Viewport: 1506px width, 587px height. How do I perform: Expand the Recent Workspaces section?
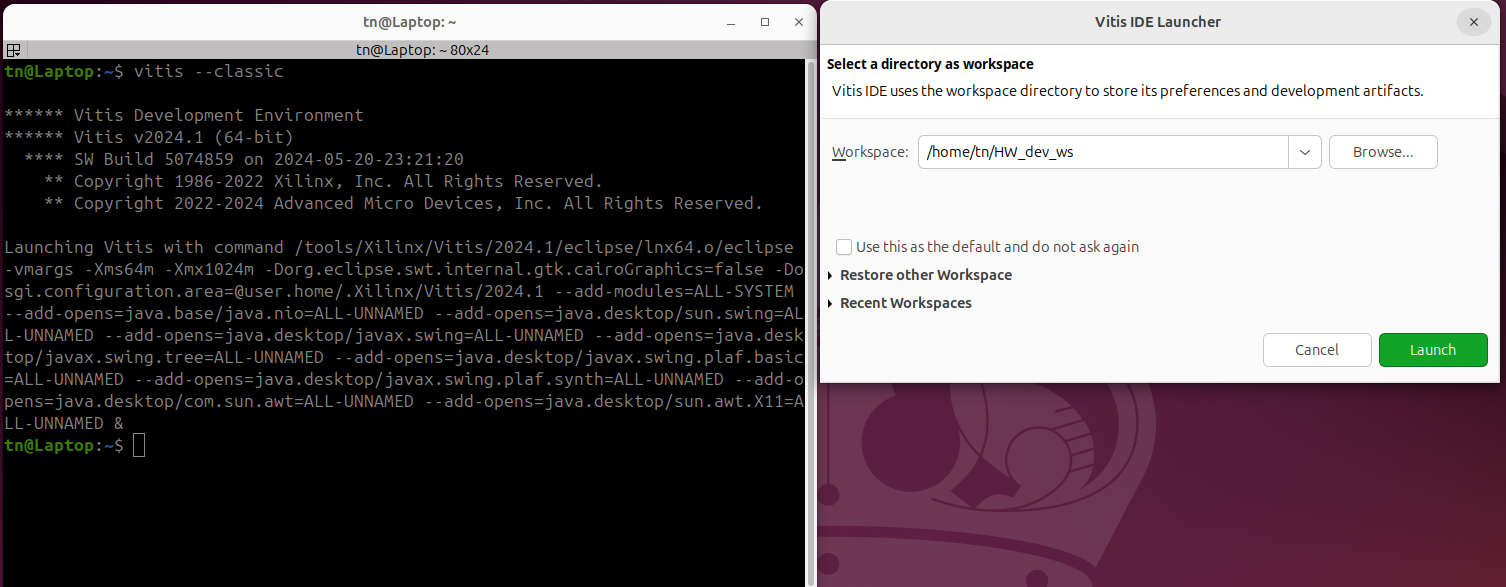[832, 303]
